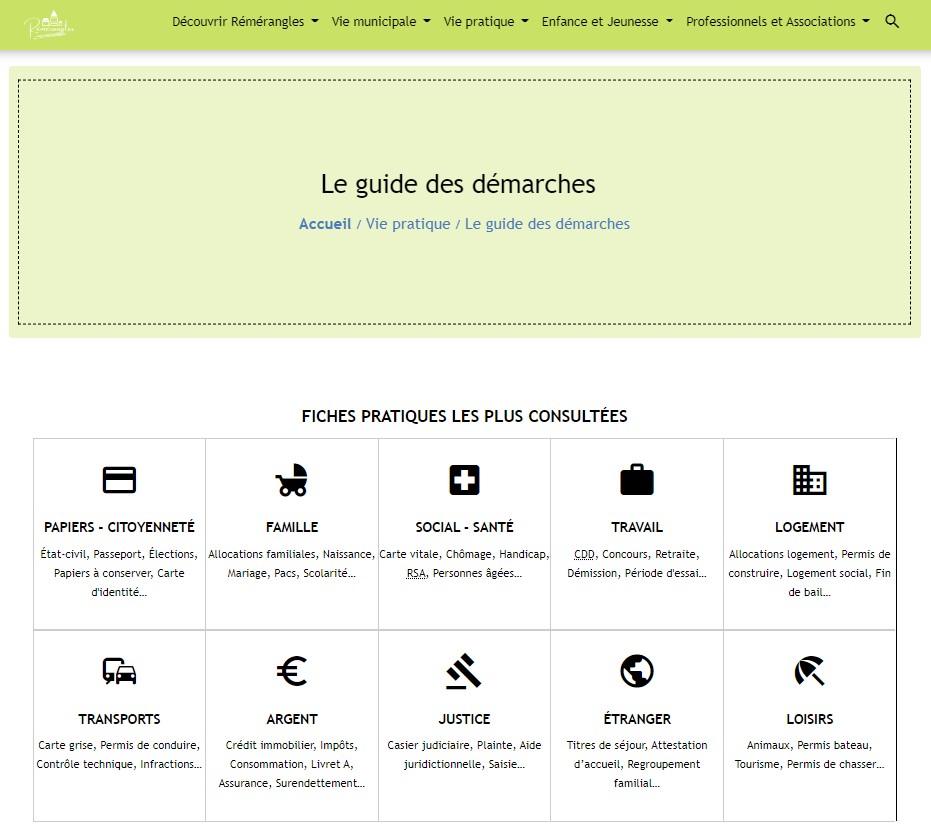Open the building Logement icon
Image resolution: width=931 pixels, height=832 pixels.
point(809,480)
